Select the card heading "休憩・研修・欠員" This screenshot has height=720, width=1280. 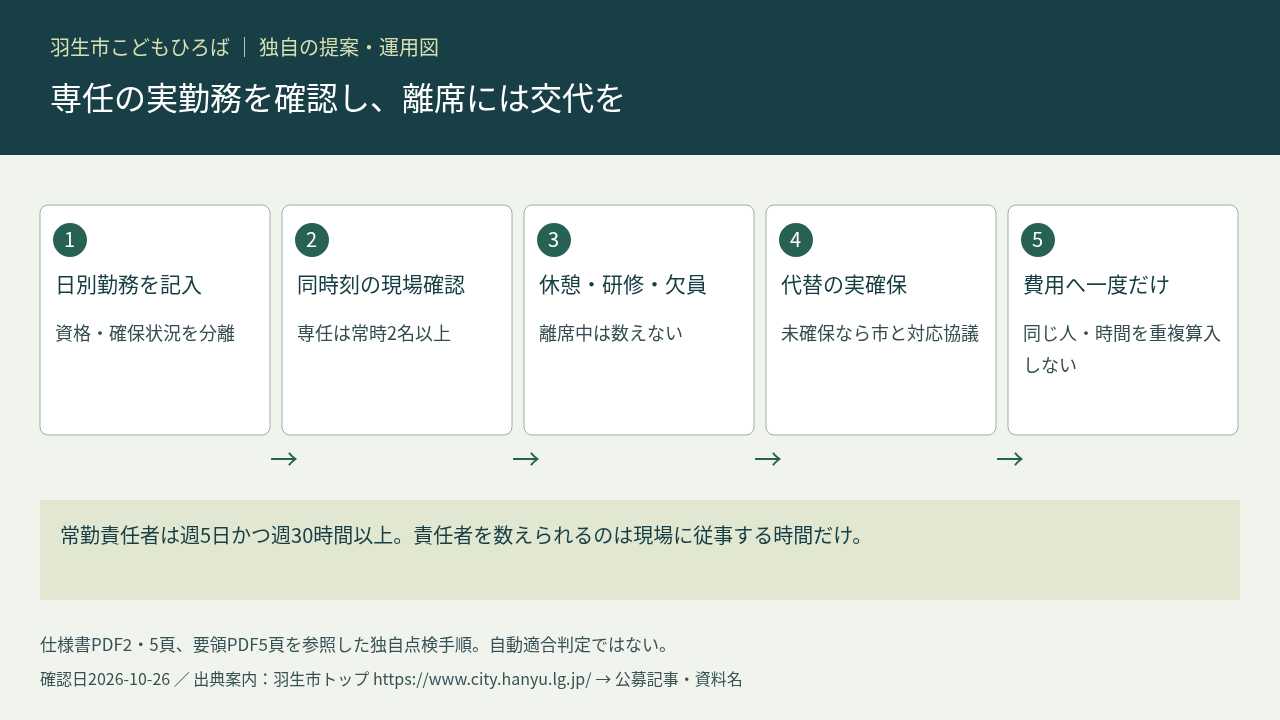623,285
